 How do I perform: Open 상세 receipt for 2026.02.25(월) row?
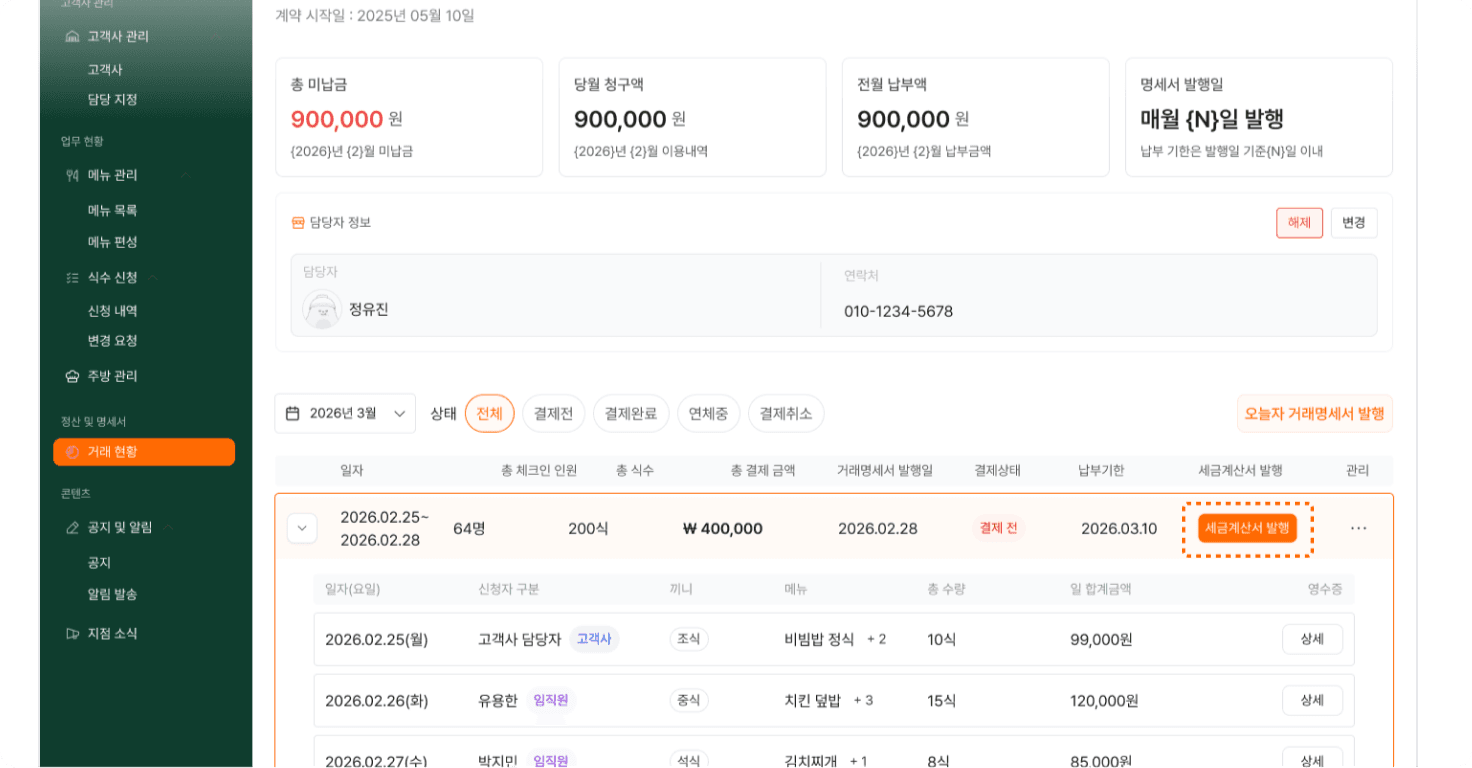coord(1312,639)
